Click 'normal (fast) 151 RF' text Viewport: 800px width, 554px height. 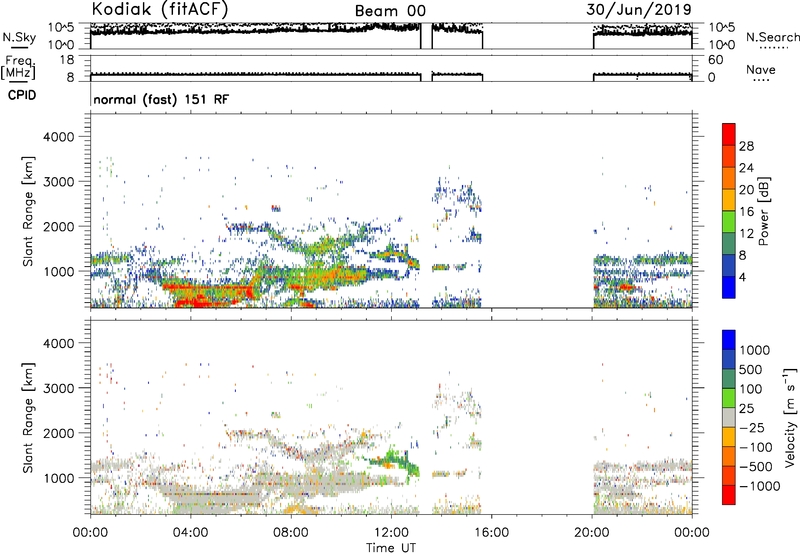(161, 99)
